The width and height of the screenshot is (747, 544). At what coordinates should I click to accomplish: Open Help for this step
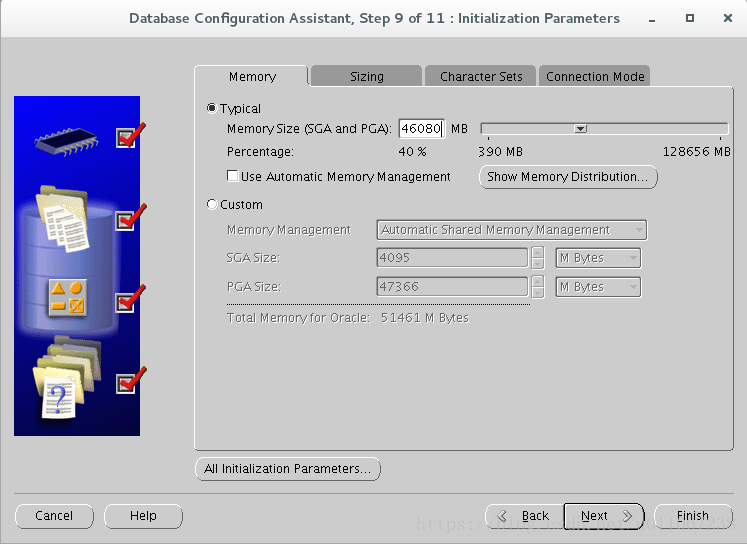(143, 516)
